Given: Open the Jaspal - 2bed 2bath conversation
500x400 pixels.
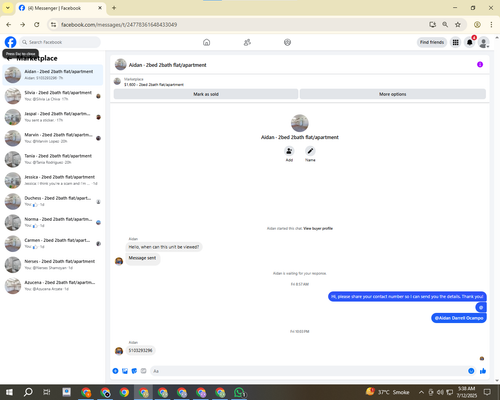Looking at the screenshot, I should click(x=53, y=117).
